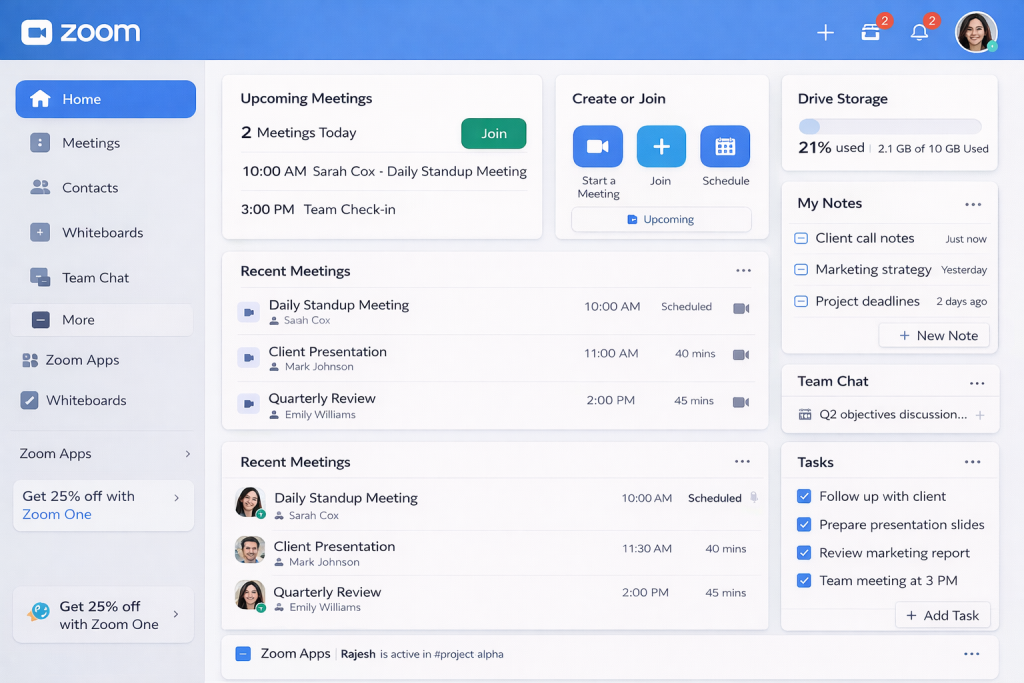This screenshot has width=1024, height=683.
Task: Click the Drive Storage usage bar
Action: coord(889,127)
